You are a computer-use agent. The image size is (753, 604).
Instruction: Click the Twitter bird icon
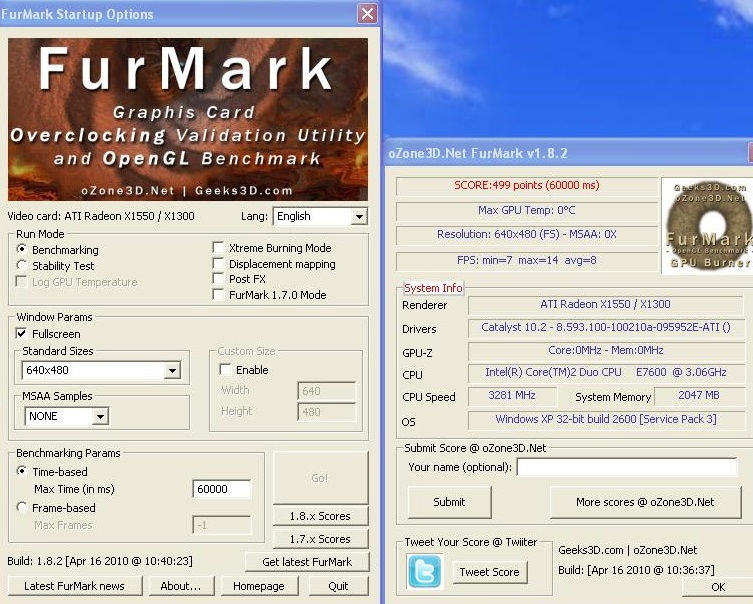(x=425, y=571)
